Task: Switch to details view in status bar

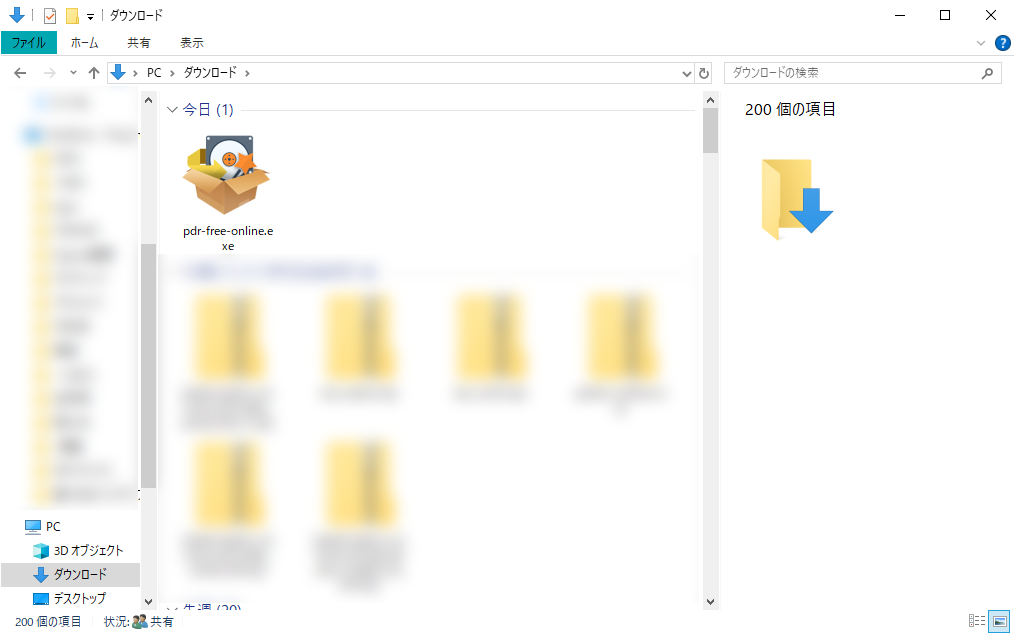Action: point(977,620)
